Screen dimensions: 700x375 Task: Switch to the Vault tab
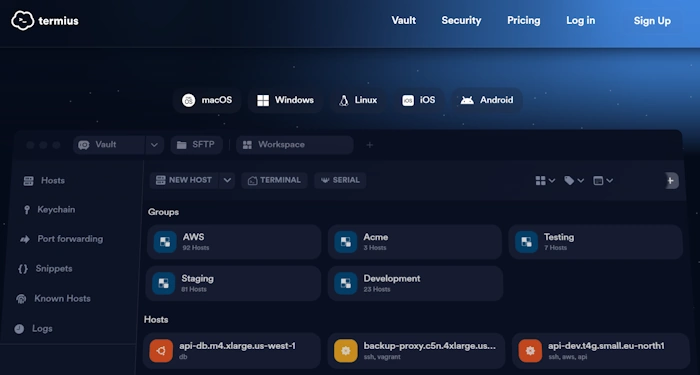coord(109,145)
